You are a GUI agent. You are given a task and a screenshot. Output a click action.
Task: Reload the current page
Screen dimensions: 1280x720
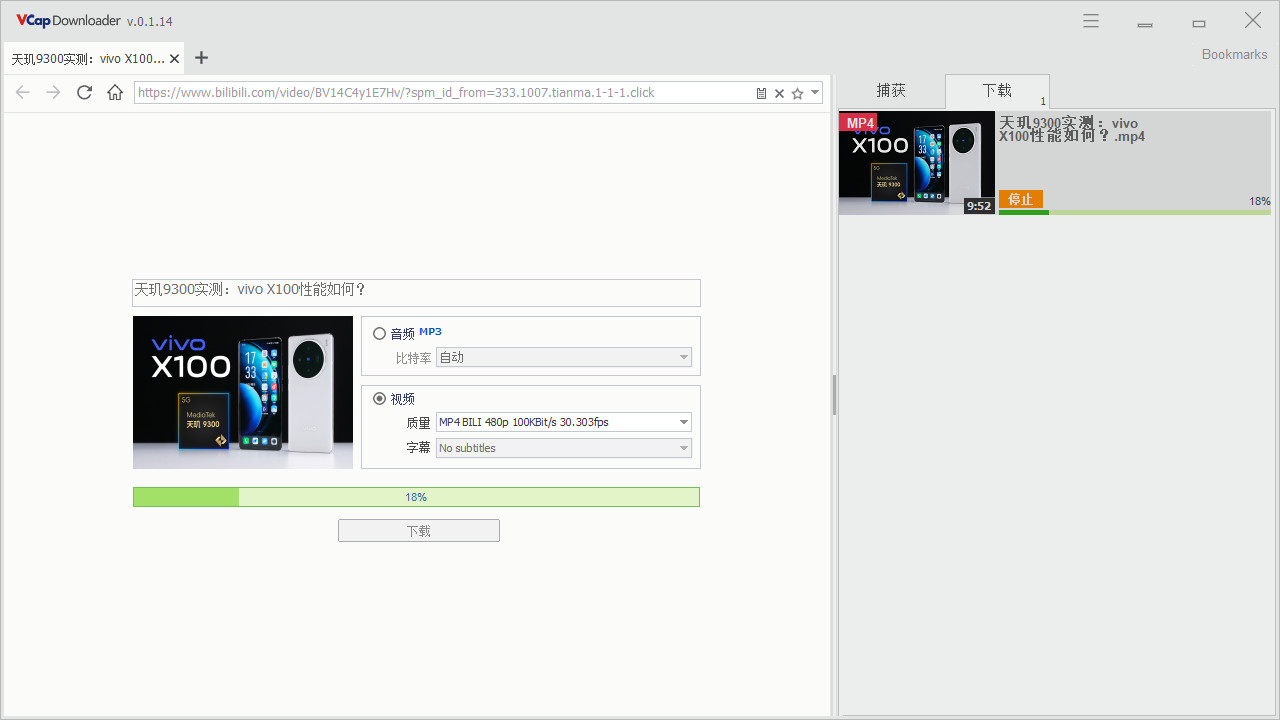85,93
